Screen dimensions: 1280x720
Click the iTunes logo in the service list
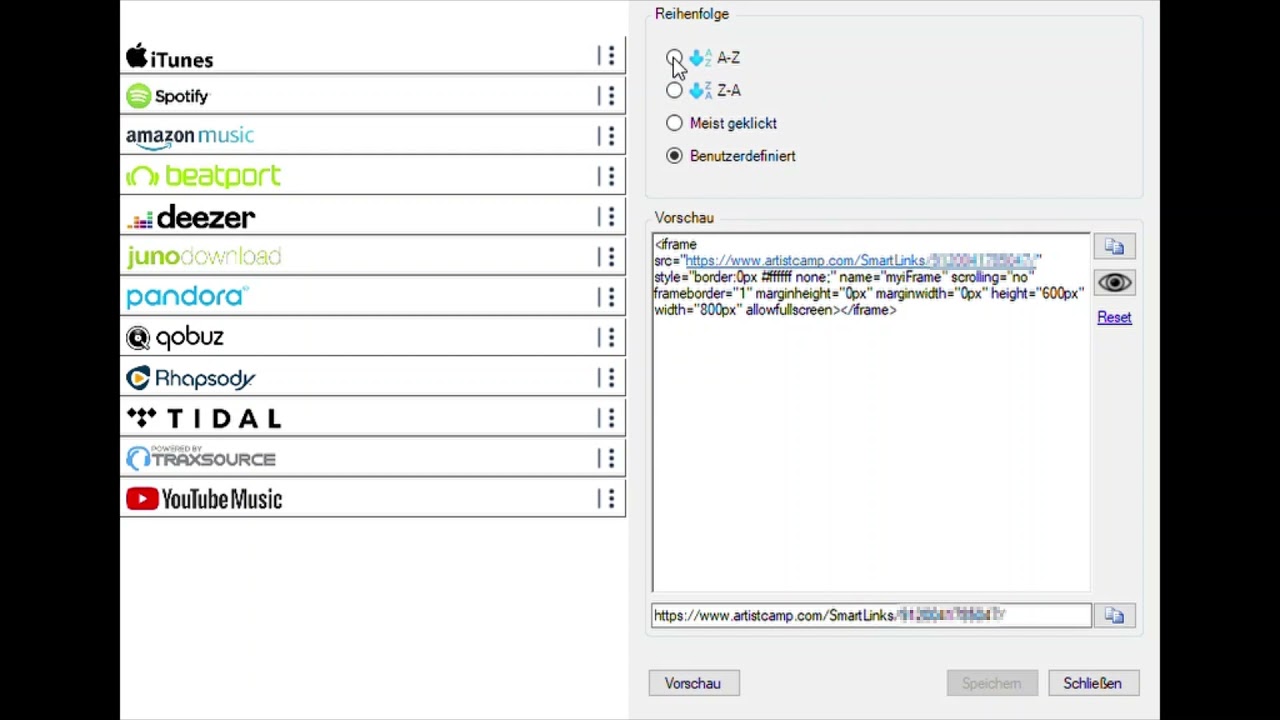(x=169, y=59)
